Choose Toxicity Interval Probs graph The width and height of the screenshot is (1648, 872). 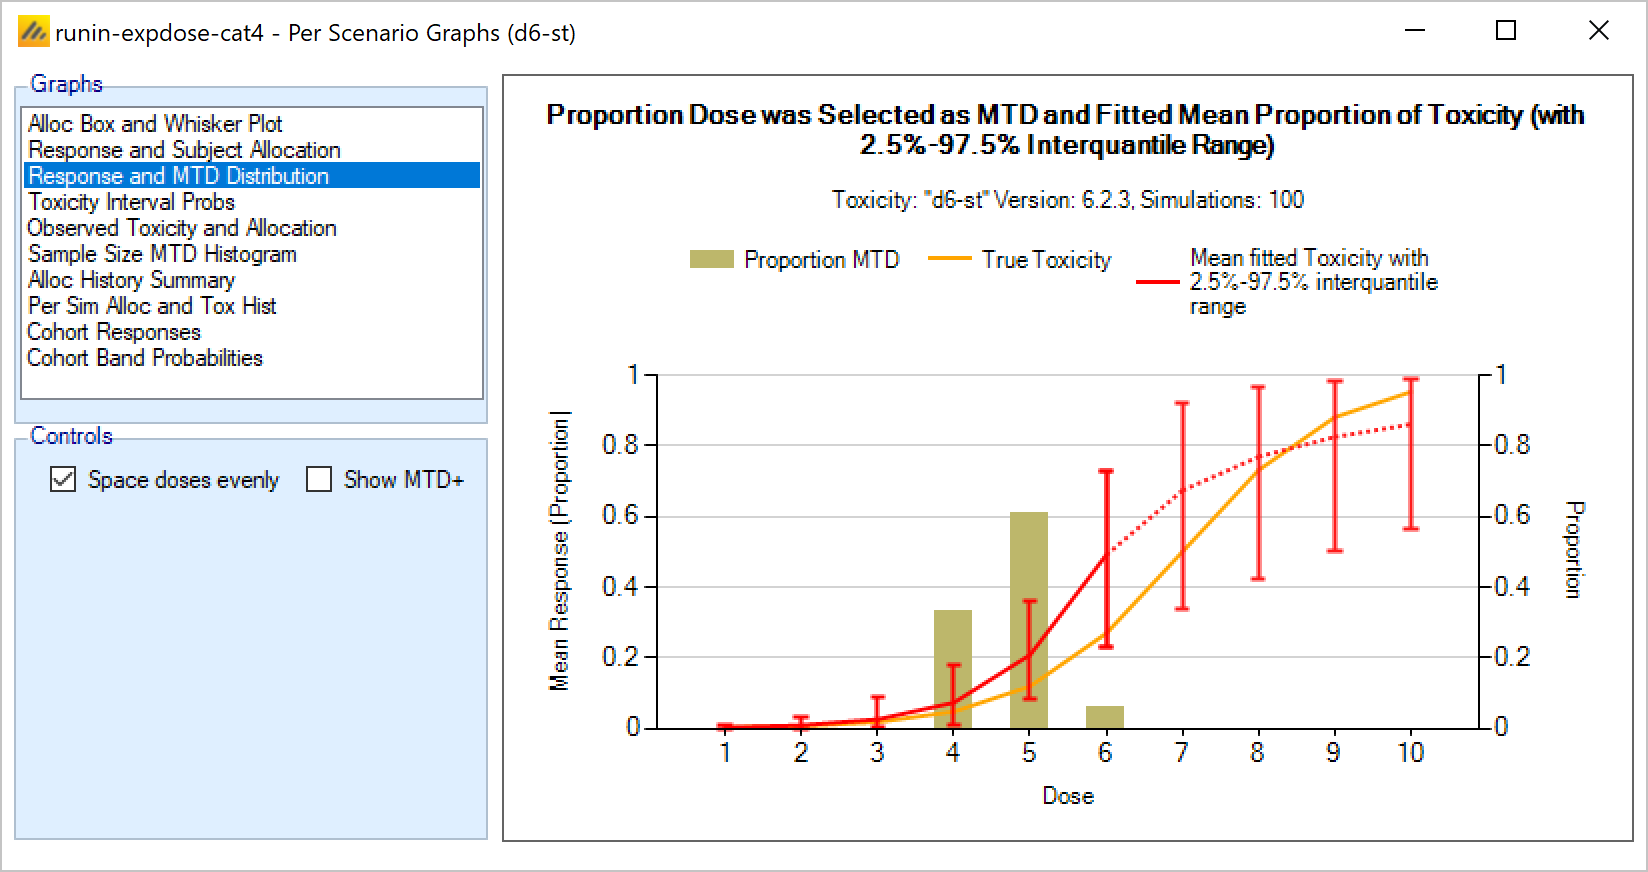point(131,202)
